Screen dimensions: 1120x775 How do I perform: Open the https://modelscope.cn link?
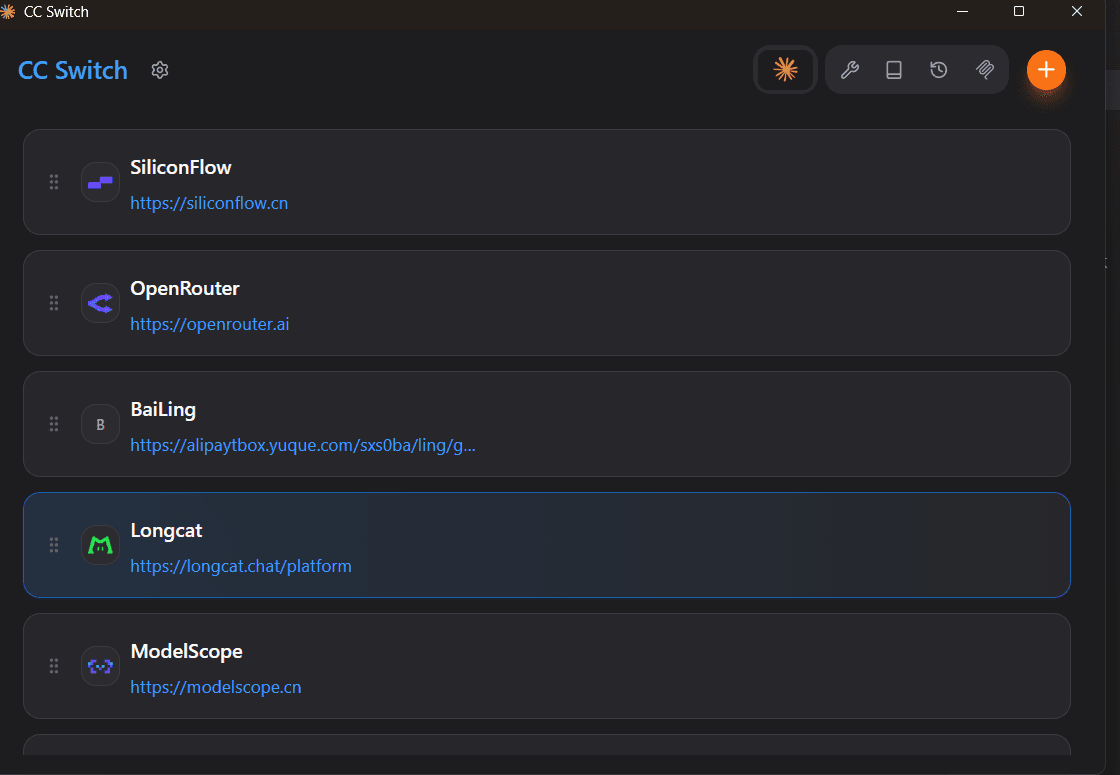click(x=216, y=687)
